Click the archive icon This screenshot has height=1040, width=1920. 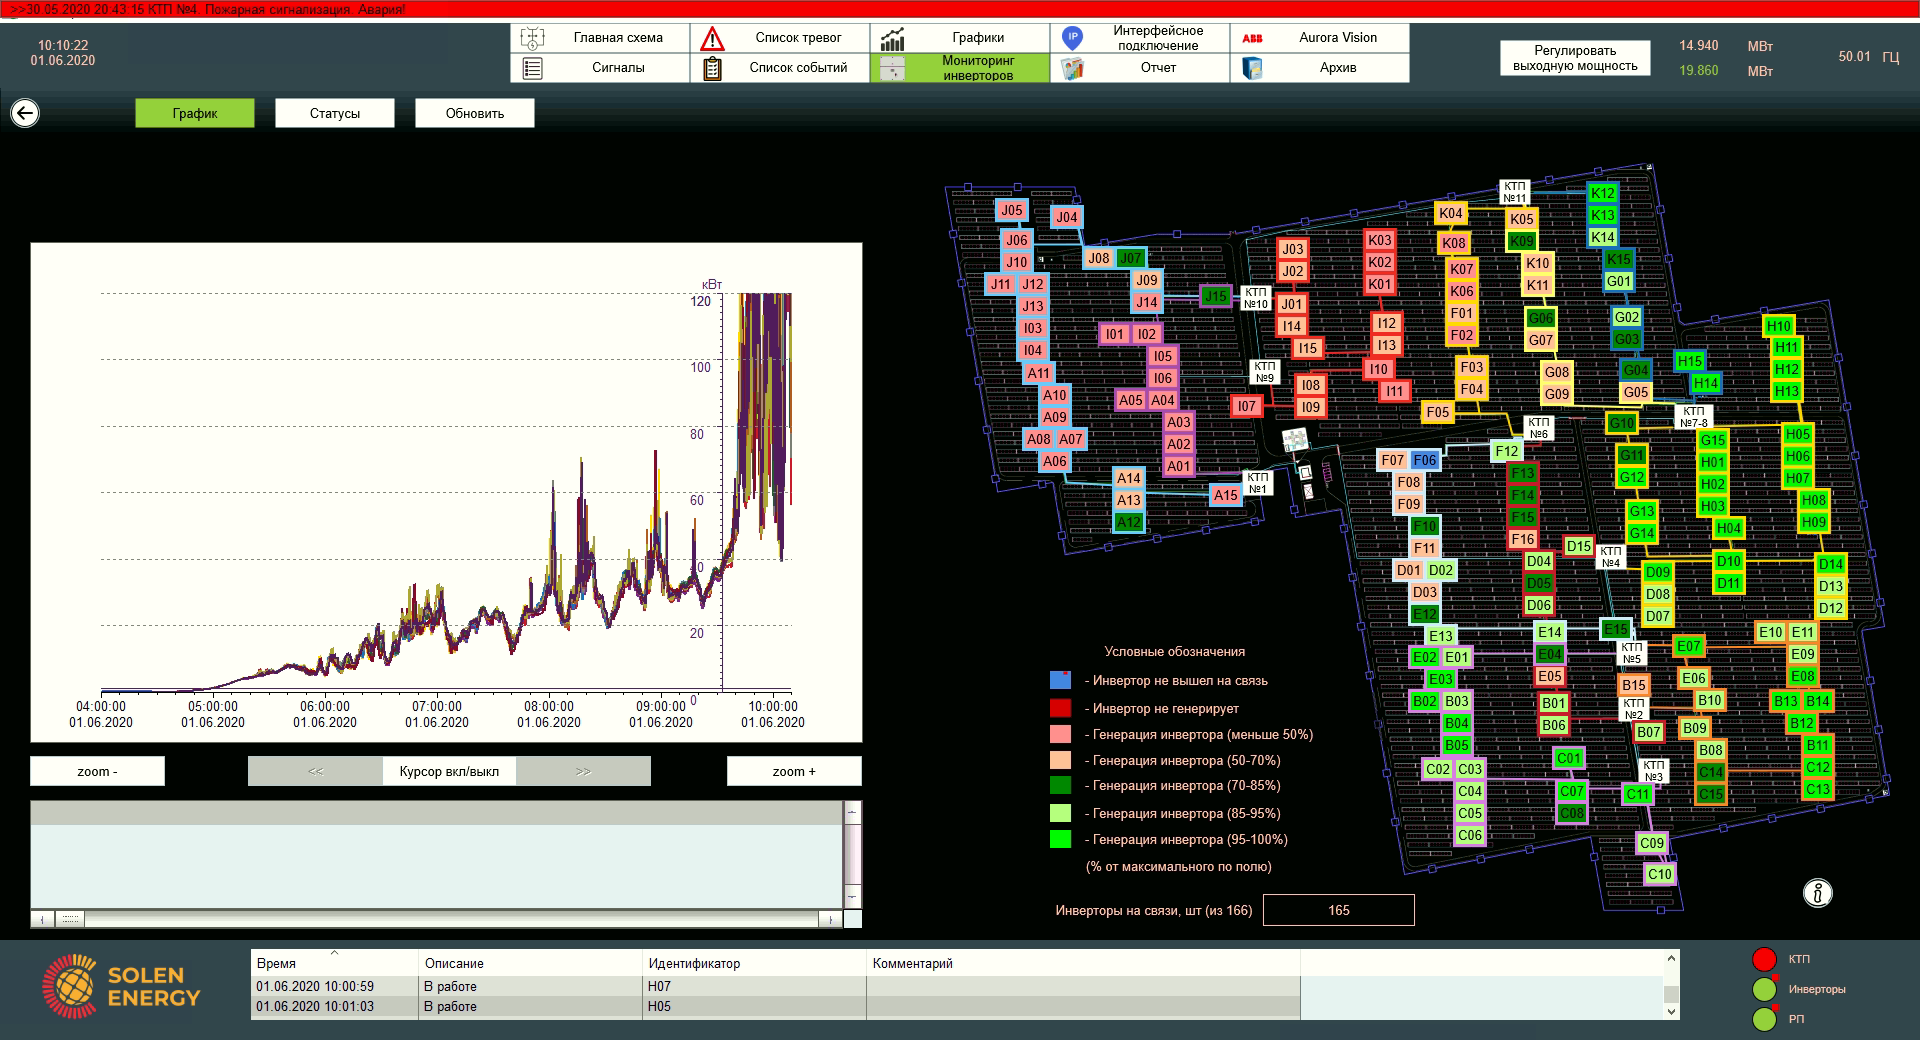click(x=1251, y=68)
